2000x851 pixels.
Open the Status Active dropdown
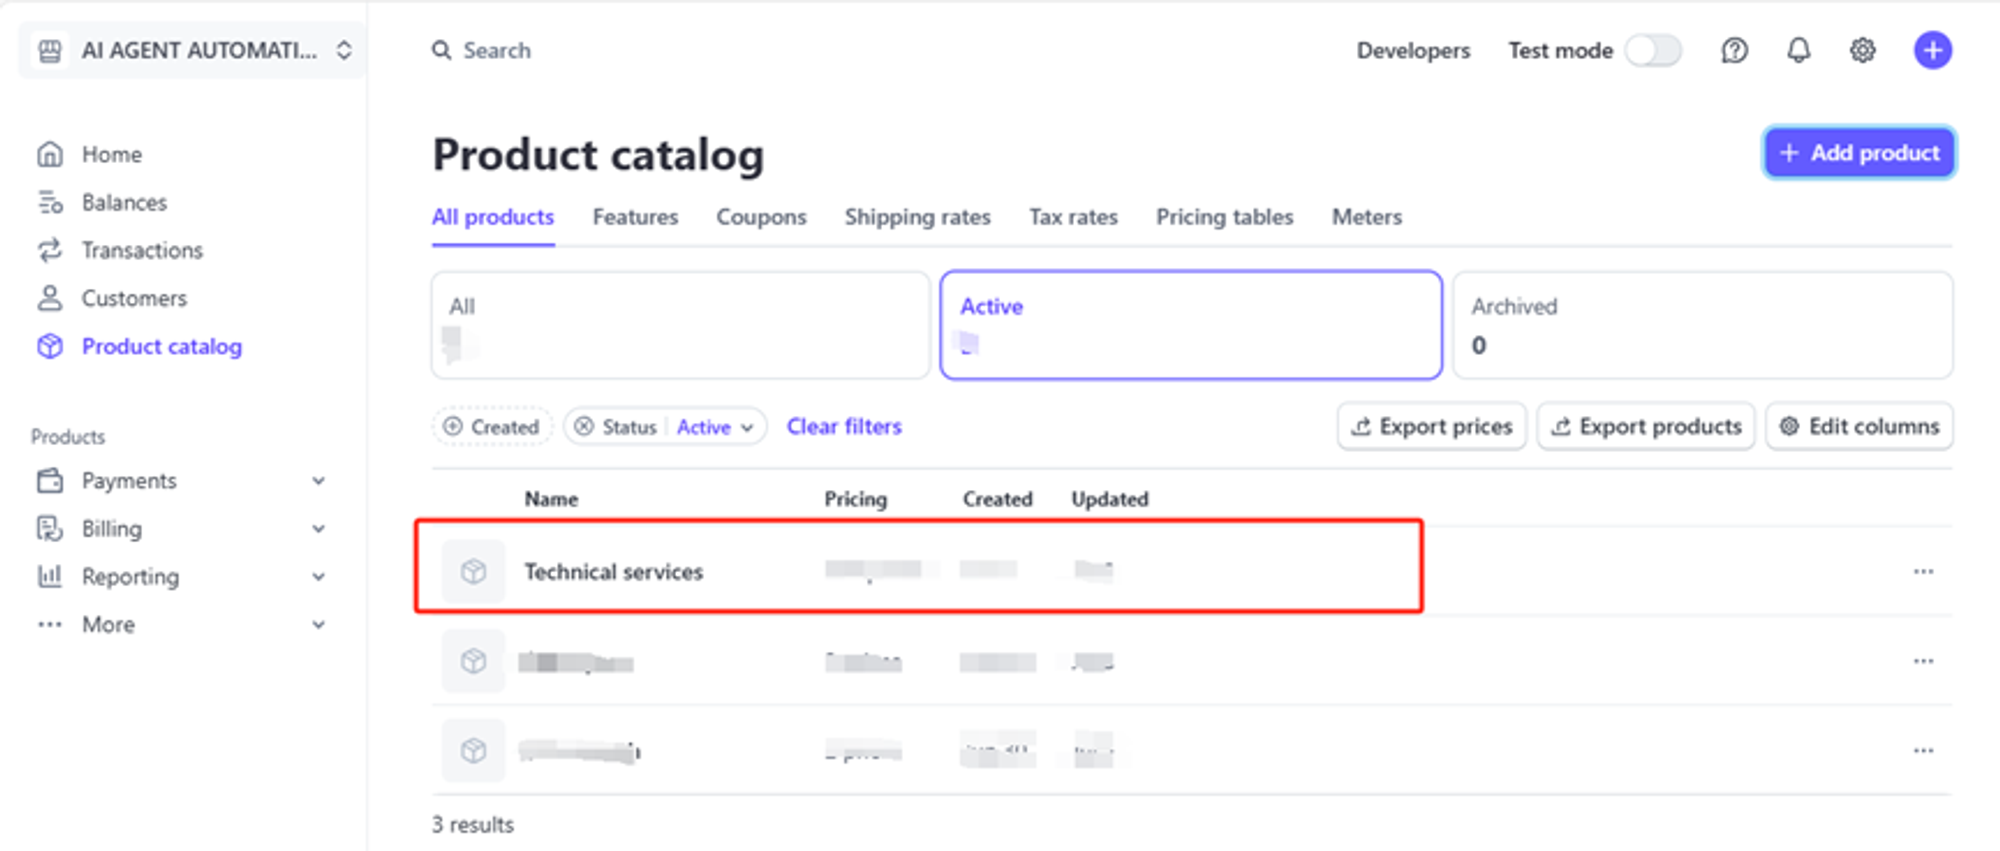pos(714,427)
